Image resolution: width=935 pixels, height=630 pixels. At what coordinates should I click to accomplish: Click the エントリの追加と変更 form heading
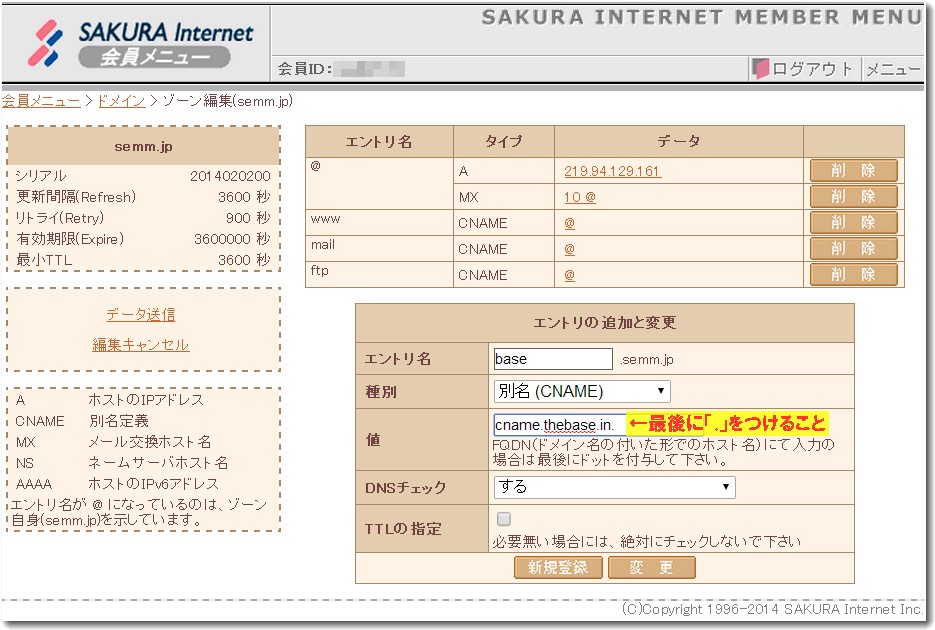605,322
